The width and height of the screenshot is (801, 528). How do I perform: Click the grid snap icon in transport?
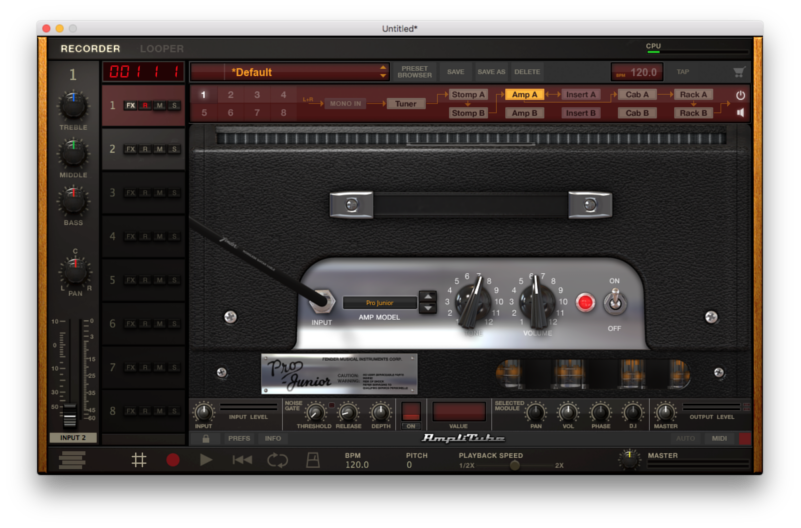139,460
